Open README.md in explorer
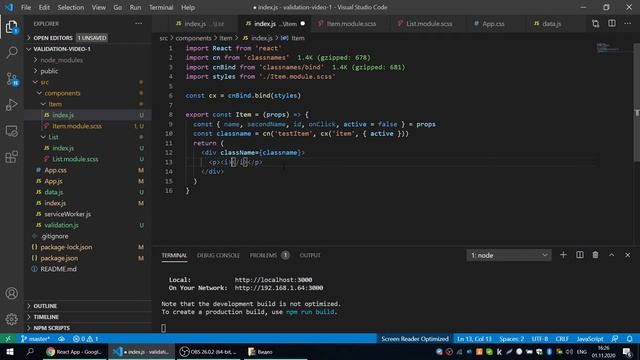 click(88, 269)
